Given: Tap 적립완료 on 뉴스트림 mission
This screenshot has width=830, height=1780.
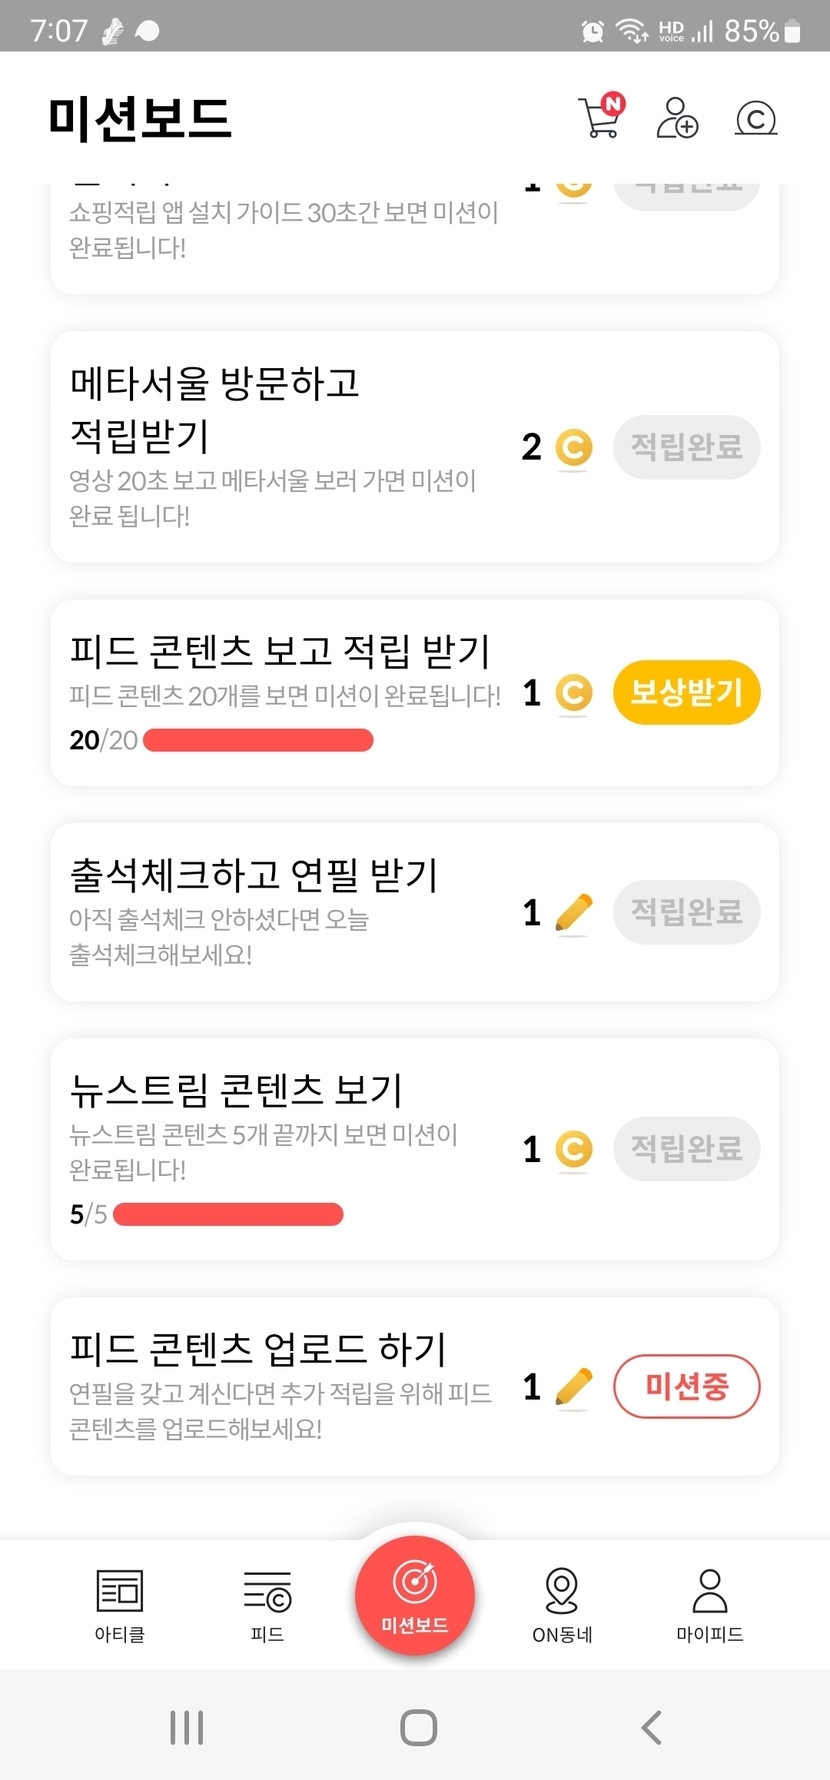Looking at the screenshot, I should click(x=686, y=1149).
